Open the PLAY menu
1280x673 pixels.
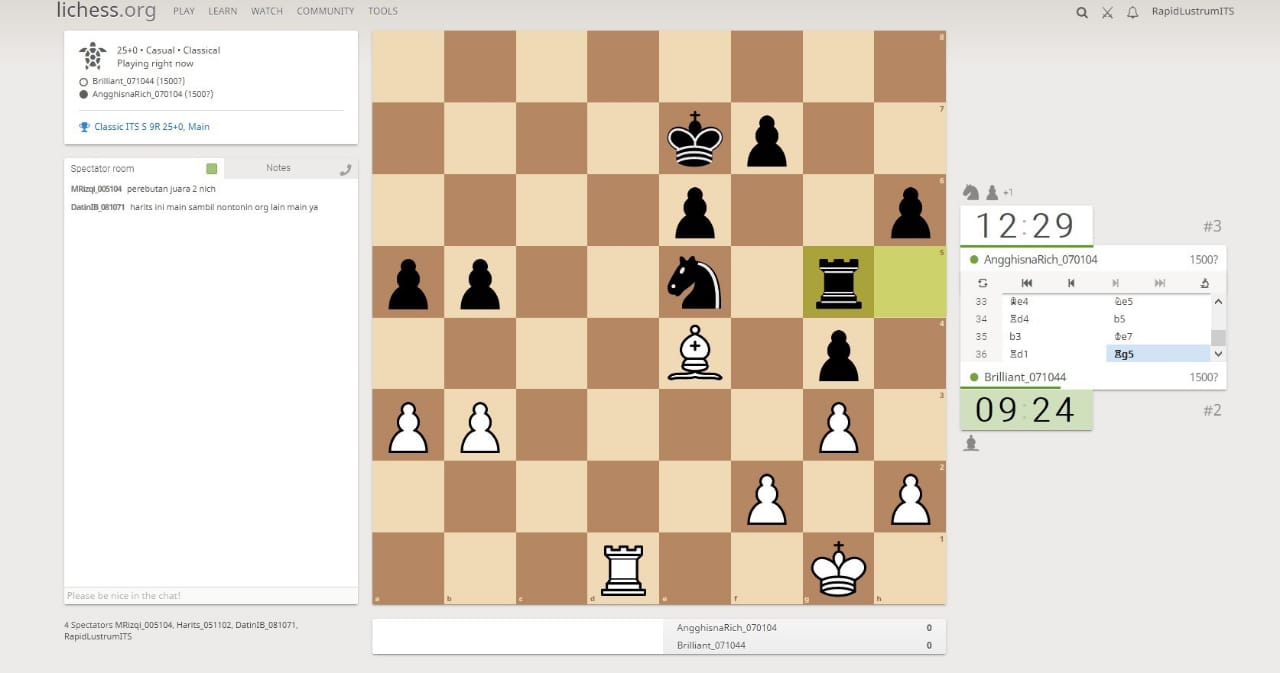184,11
